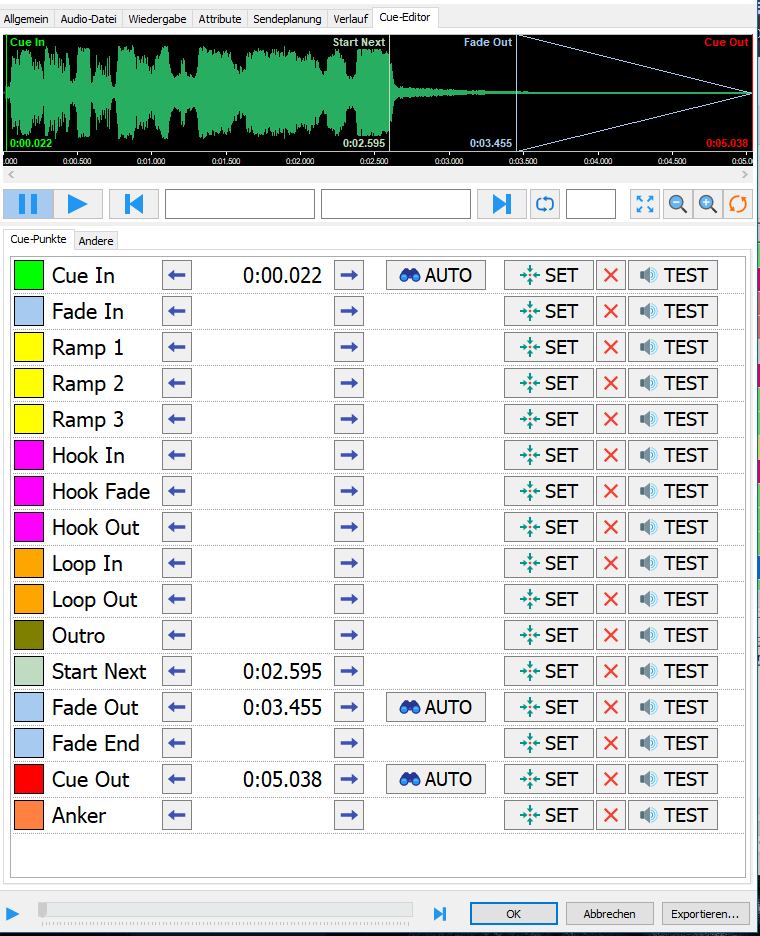Click magenta Hook Out color swatch
760x936 pixels.
(29, 527)
